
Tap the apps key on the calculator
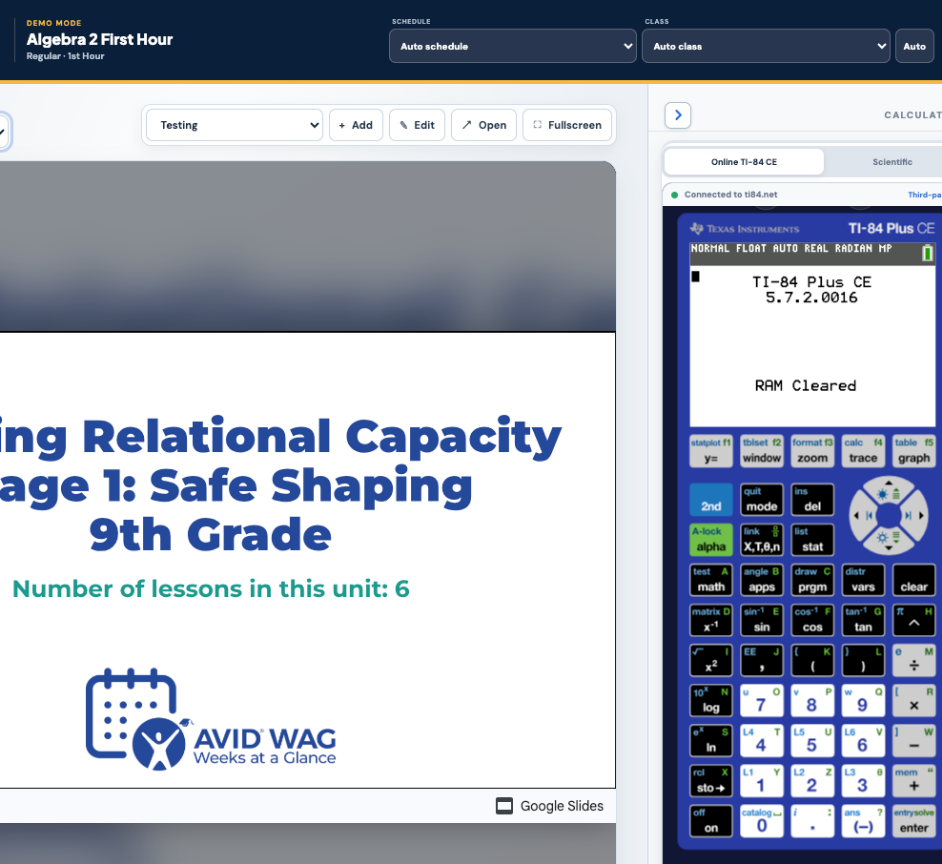point(762,580)
